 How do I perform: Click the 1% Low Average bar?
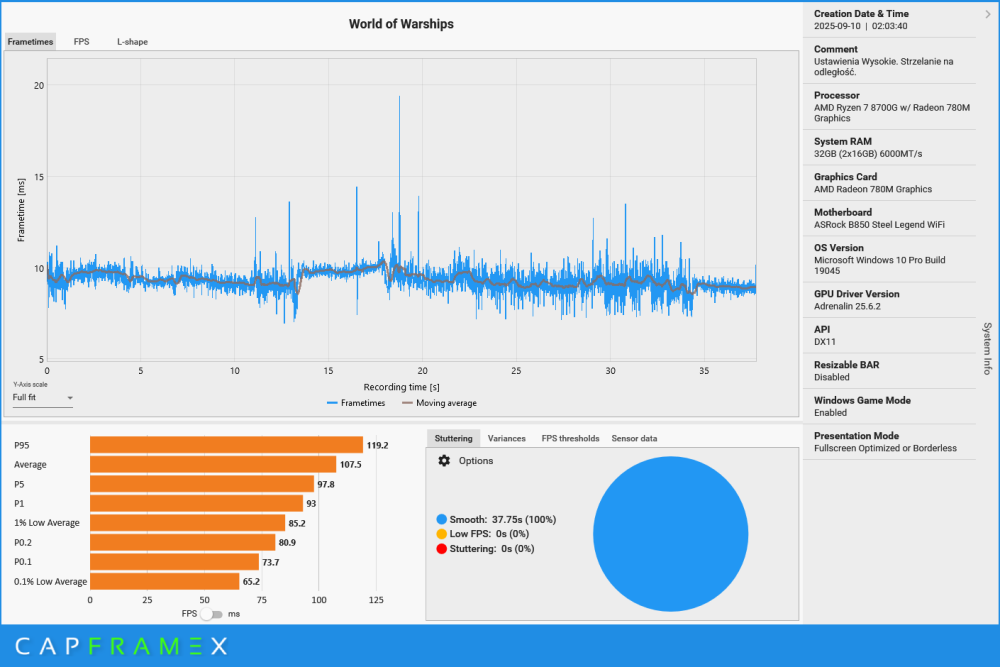188,523
